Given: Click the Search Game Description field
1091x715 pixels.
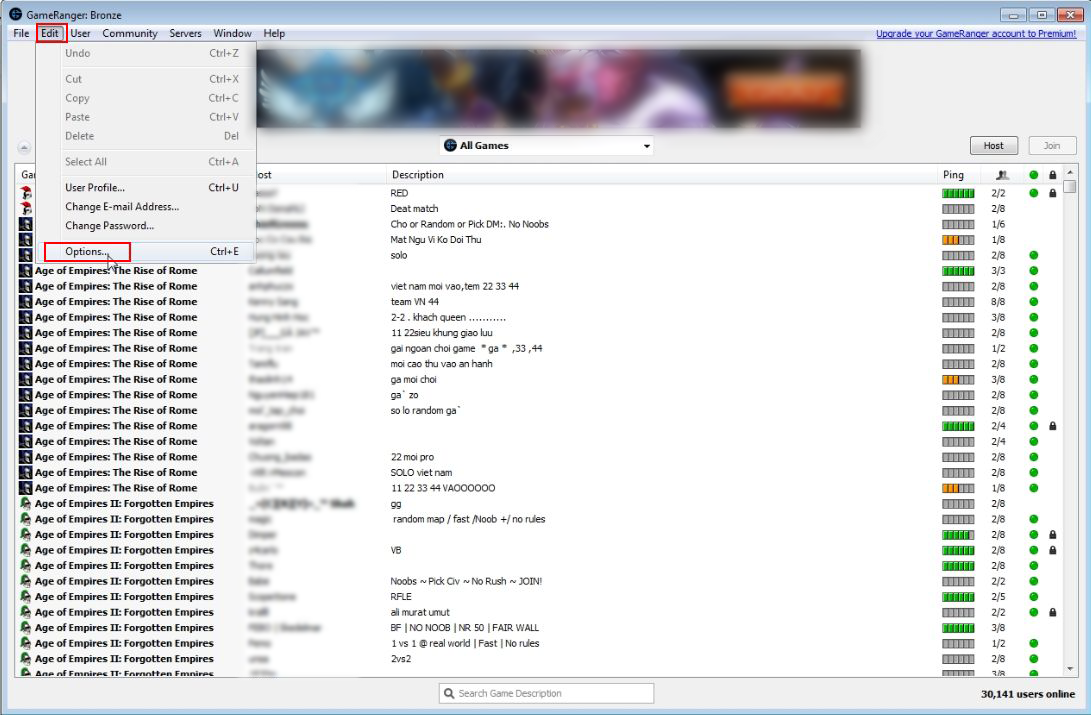Looking at the screenshot, I should click(547, 693).
